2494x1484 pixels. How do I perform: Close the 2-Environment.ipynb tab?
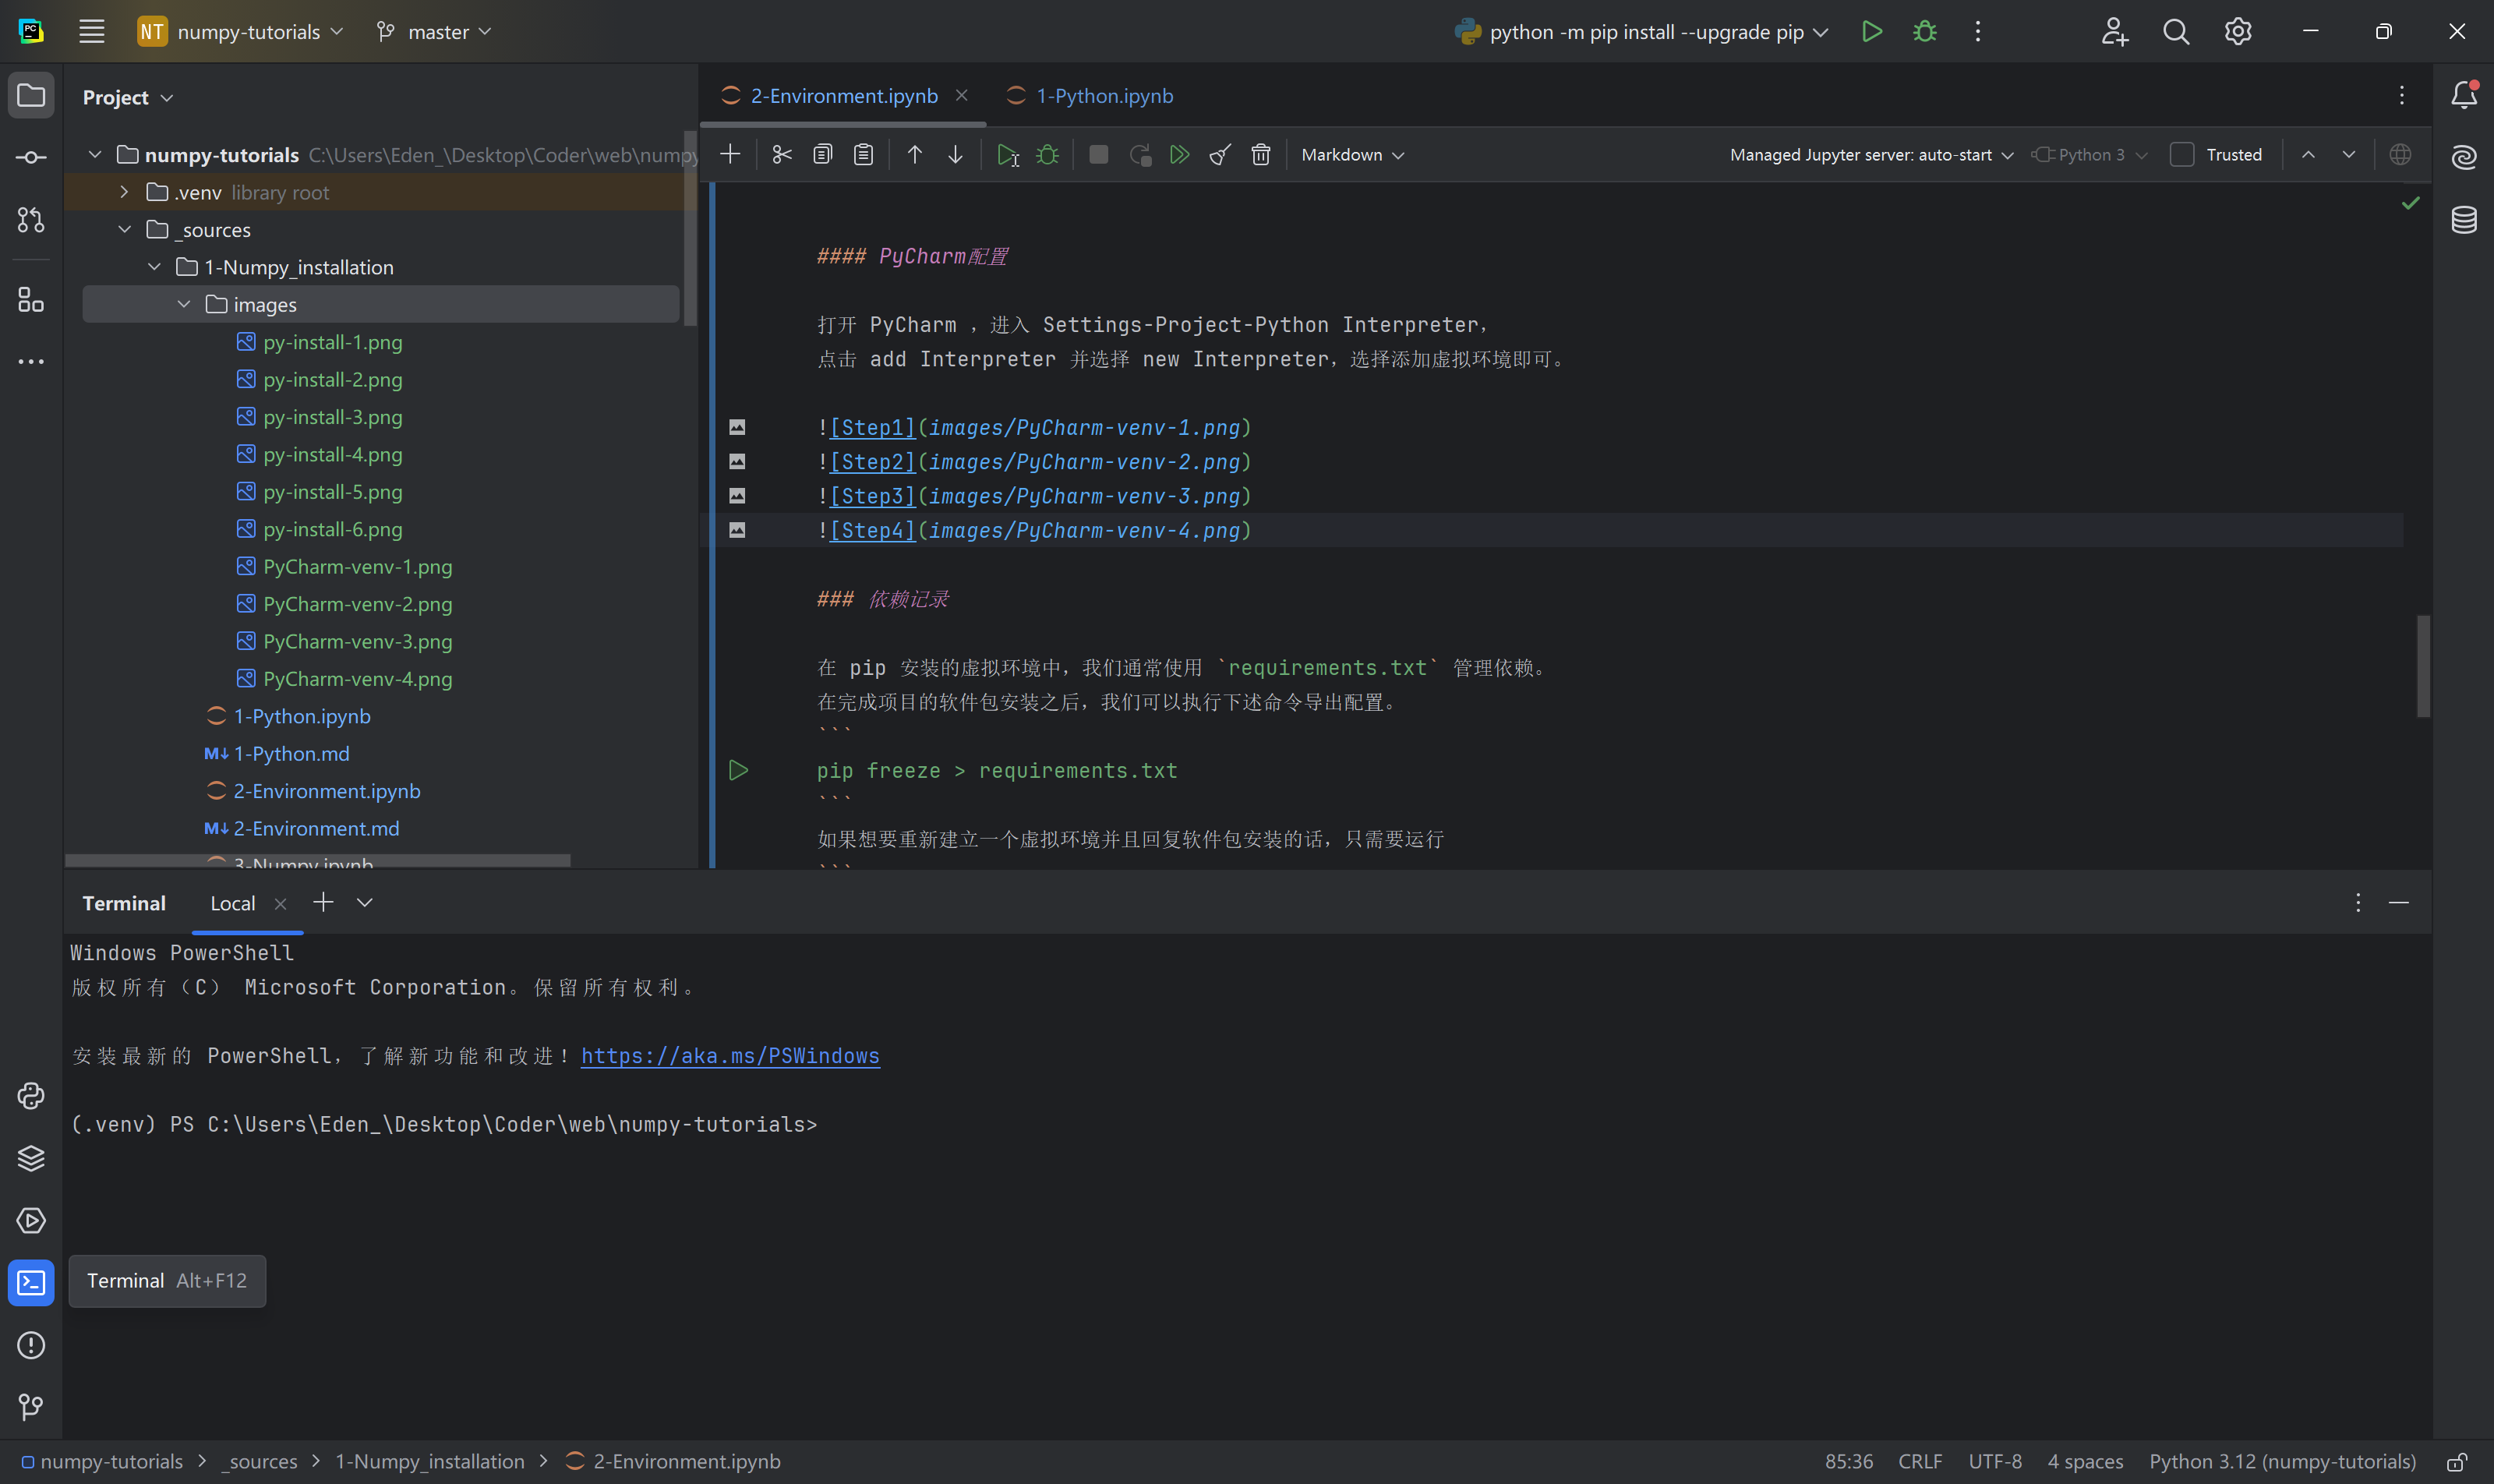962,95
